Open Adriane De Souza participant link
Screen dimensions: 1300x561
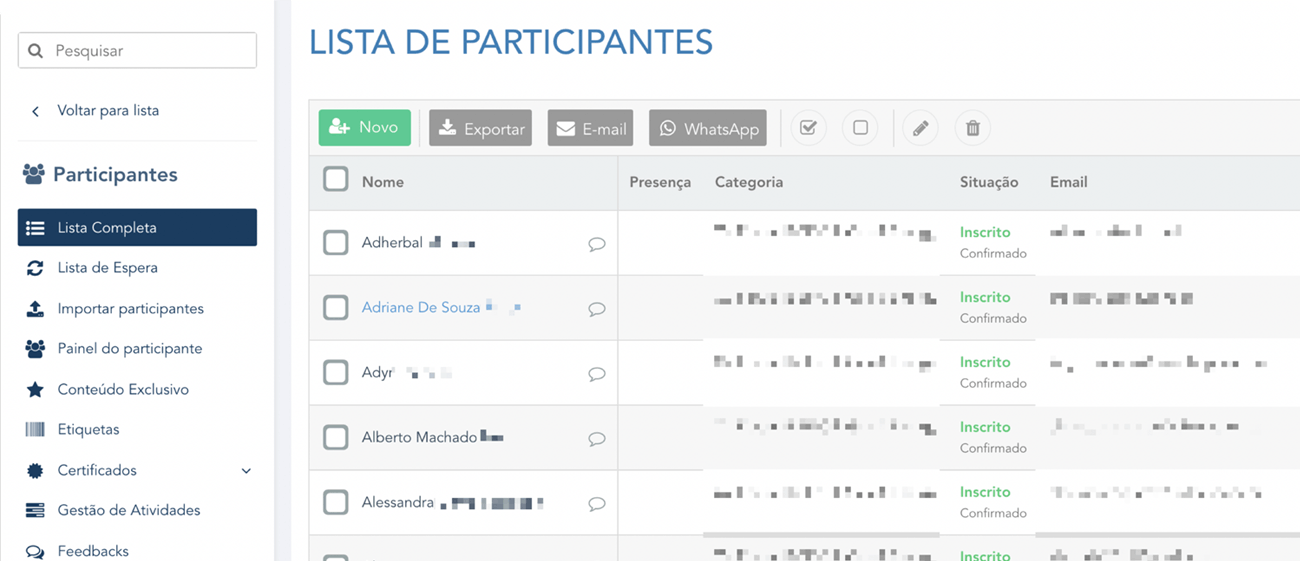click(421, 308)
